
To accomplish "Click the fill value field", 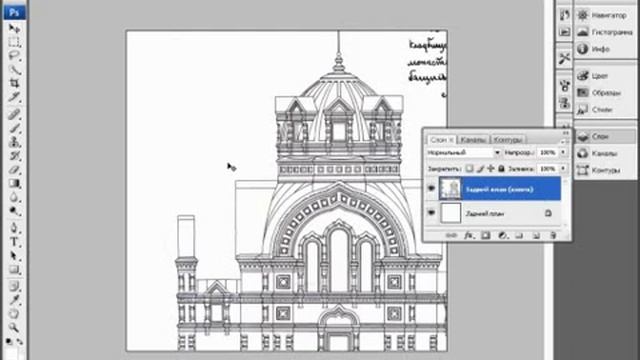I will (547, 168).
